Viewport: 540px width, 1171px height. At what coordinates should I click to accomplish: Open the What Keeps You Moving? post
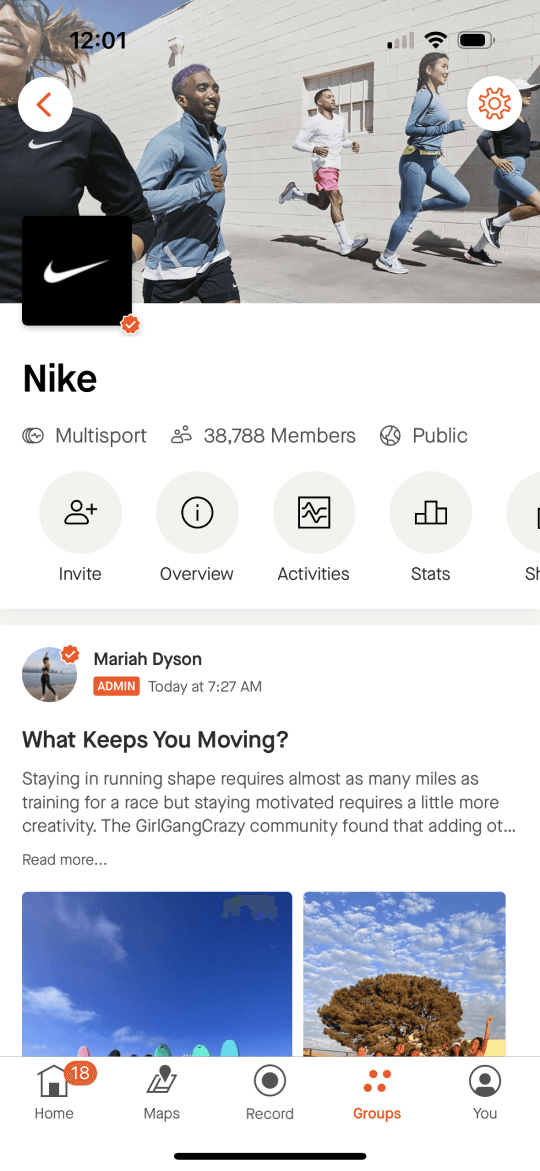point(155,740)
